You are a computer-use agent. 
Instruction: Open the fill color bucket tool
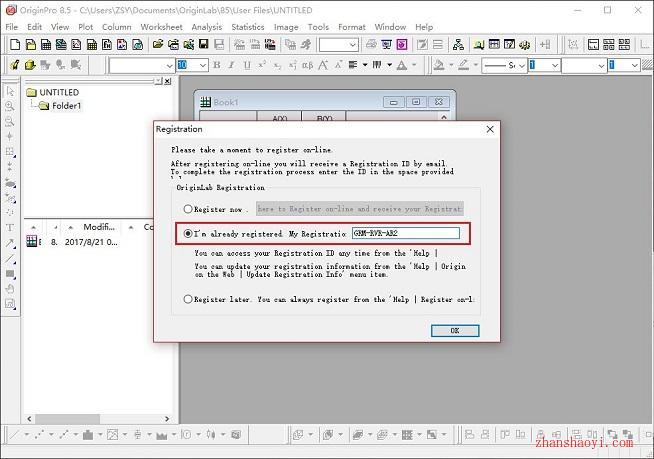439,65
